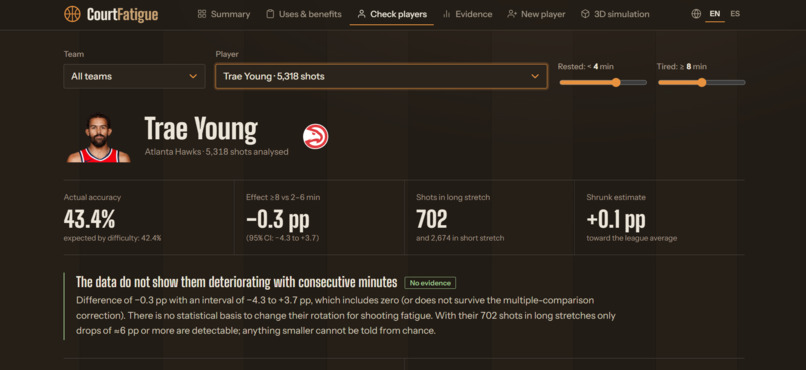This screenshot has width=806, height=370.
Task: Click the 95% CI range text
Action: point(284,238)
